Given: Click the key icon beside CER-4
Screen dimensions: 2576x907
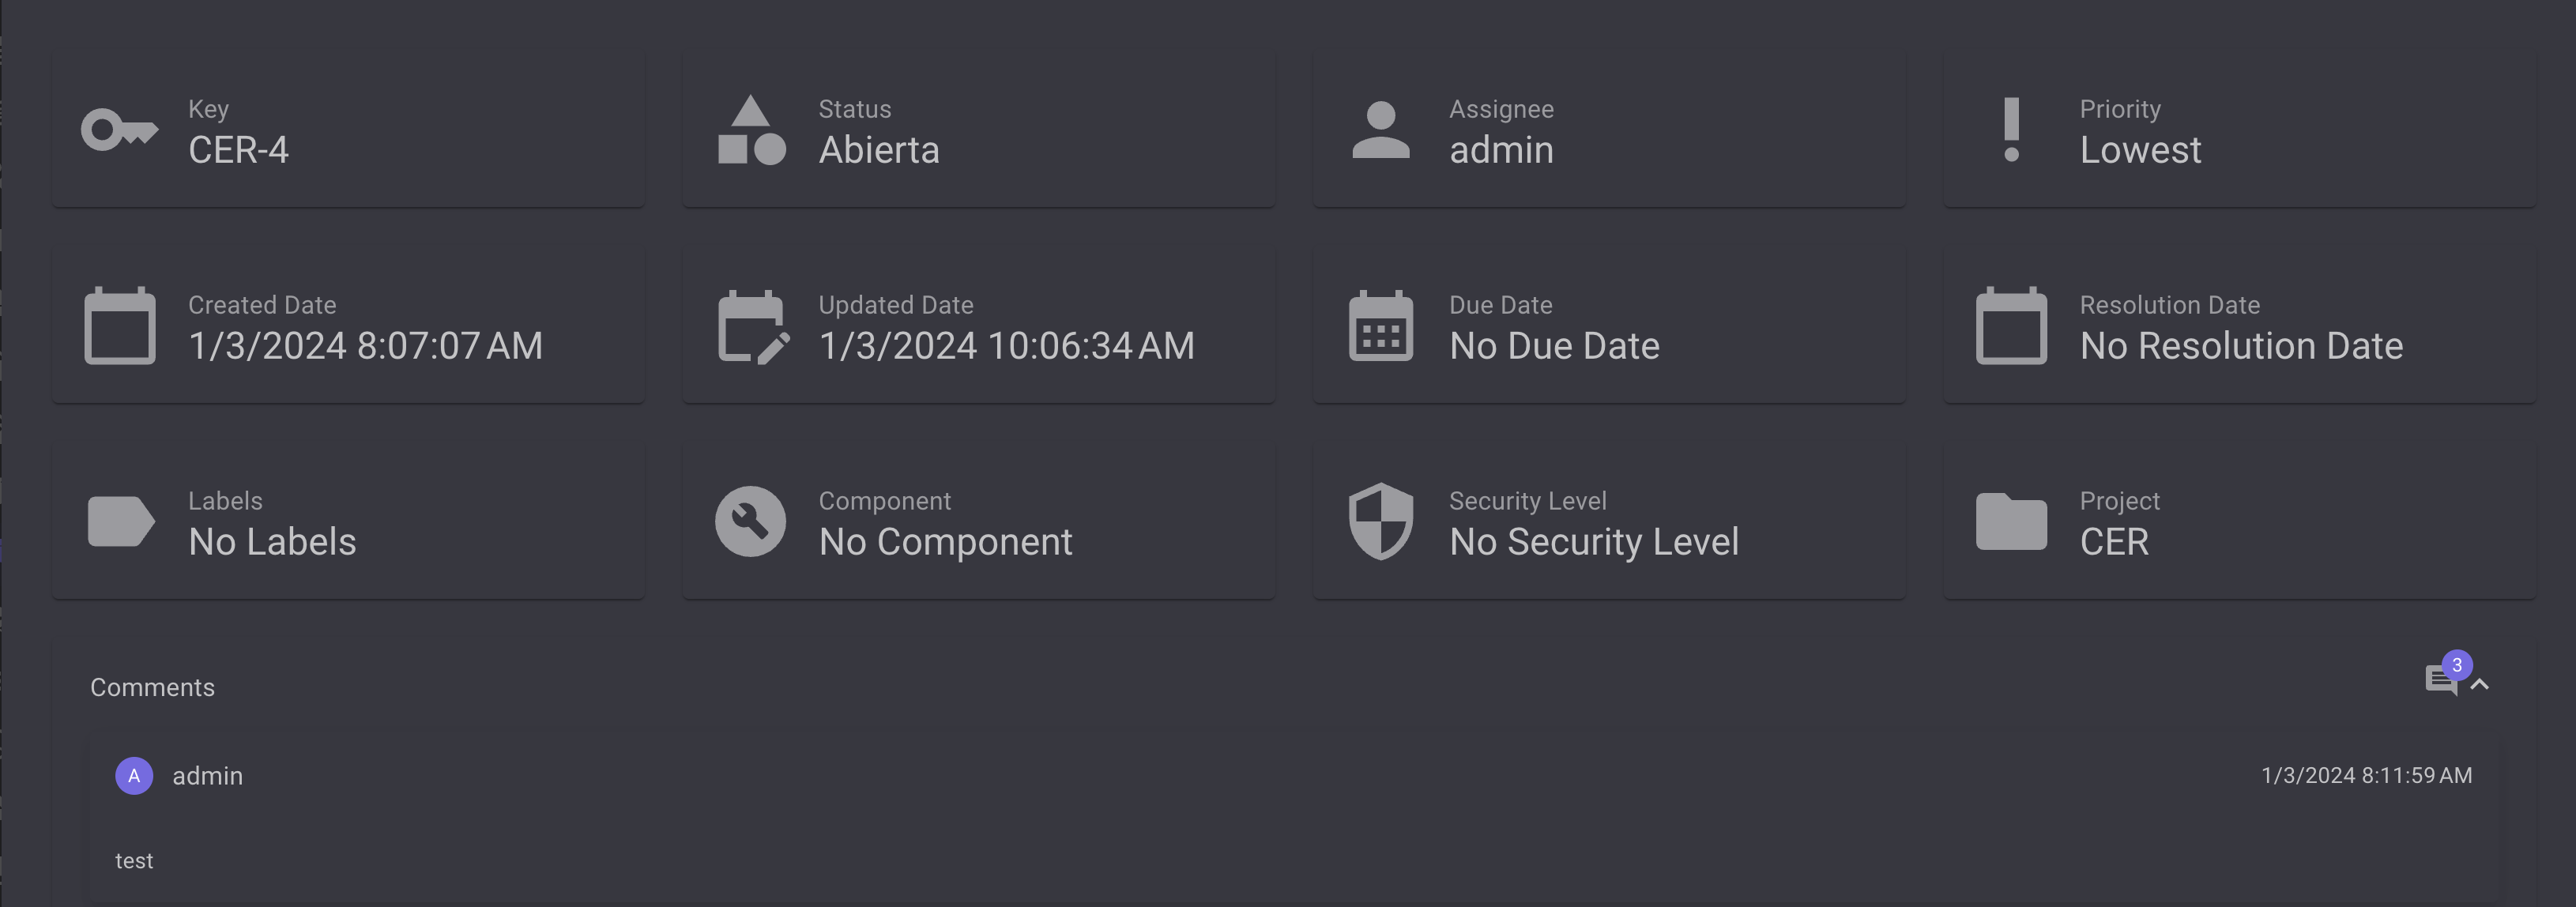Looking at the screenshot, I should pyautogui.click(x=119, y=130).
